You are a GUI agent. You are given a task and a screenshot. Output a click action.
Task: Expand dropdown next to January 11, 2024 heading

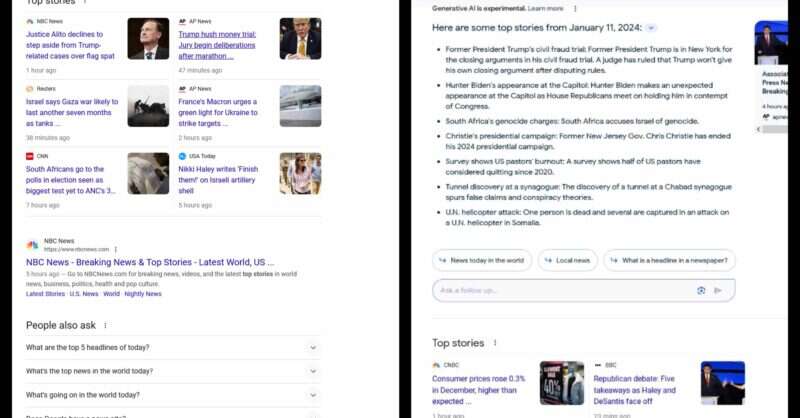coord(651,28)
